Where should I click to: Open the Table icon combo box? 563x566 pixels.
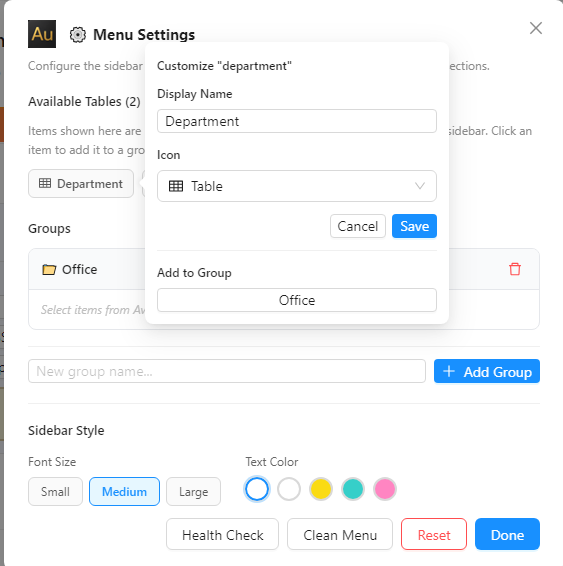[x=297, y=186]
